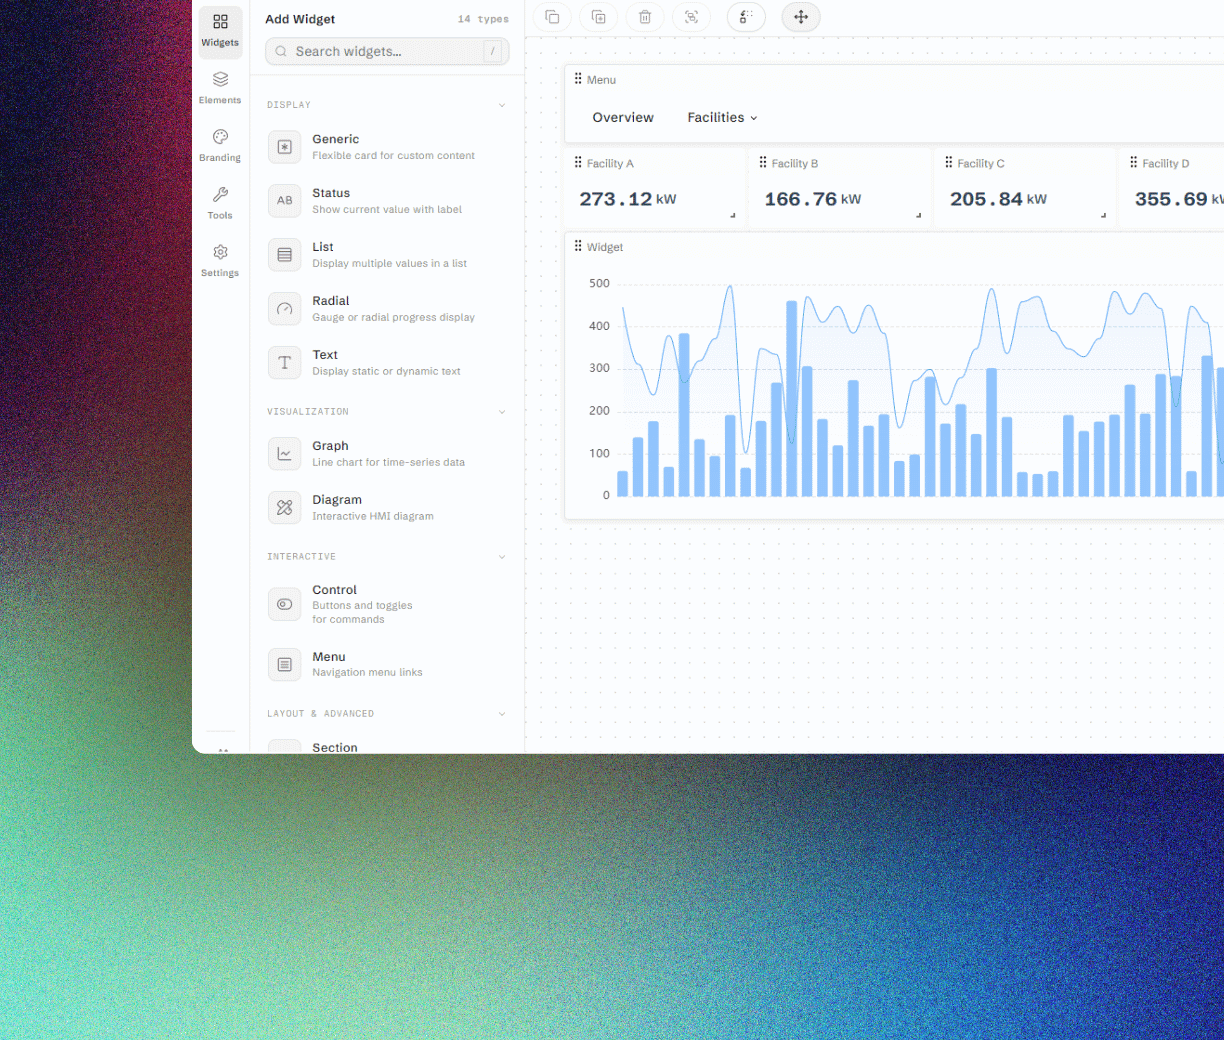The image size is (1224, 1040).
Task: Click the '14 types' label
Action: point(483,19)
